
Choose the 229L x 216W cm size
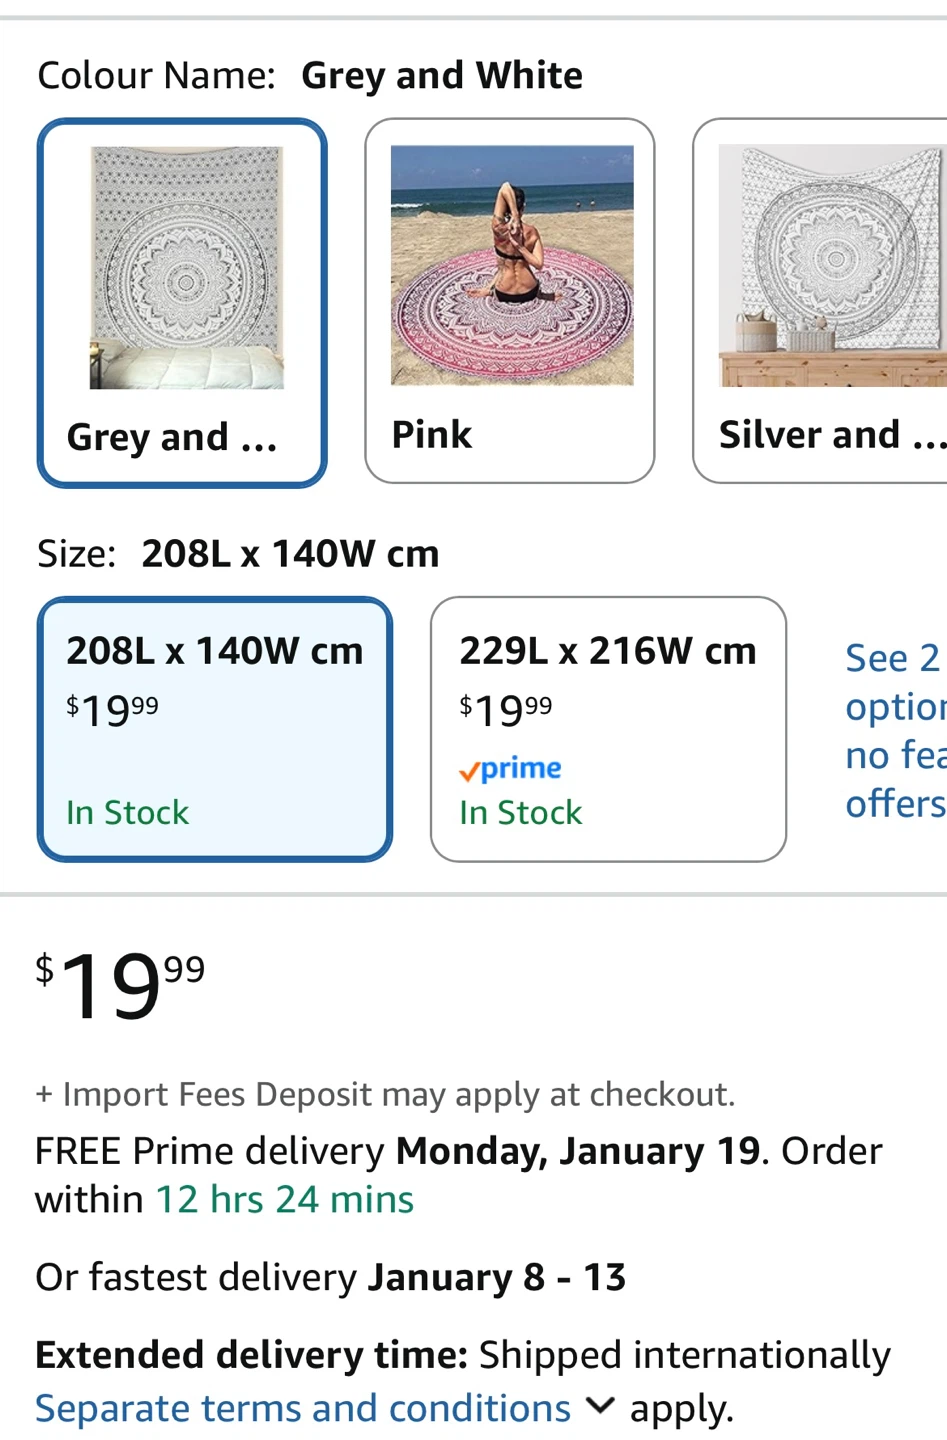pyautogui.click(x=607, y=651)
